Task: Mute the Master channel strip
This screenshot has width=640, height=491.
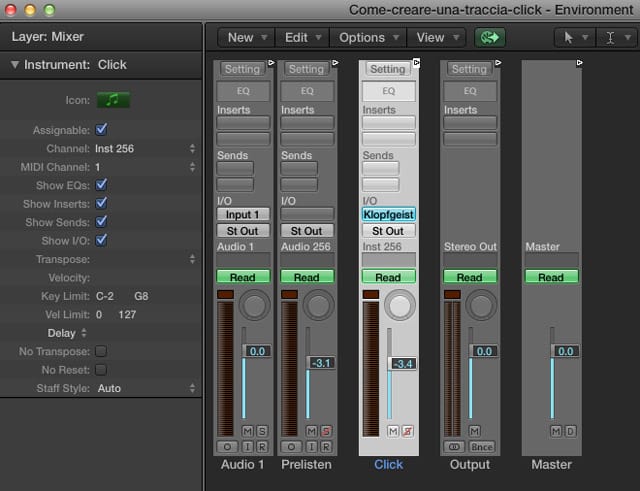Action: 556,431
